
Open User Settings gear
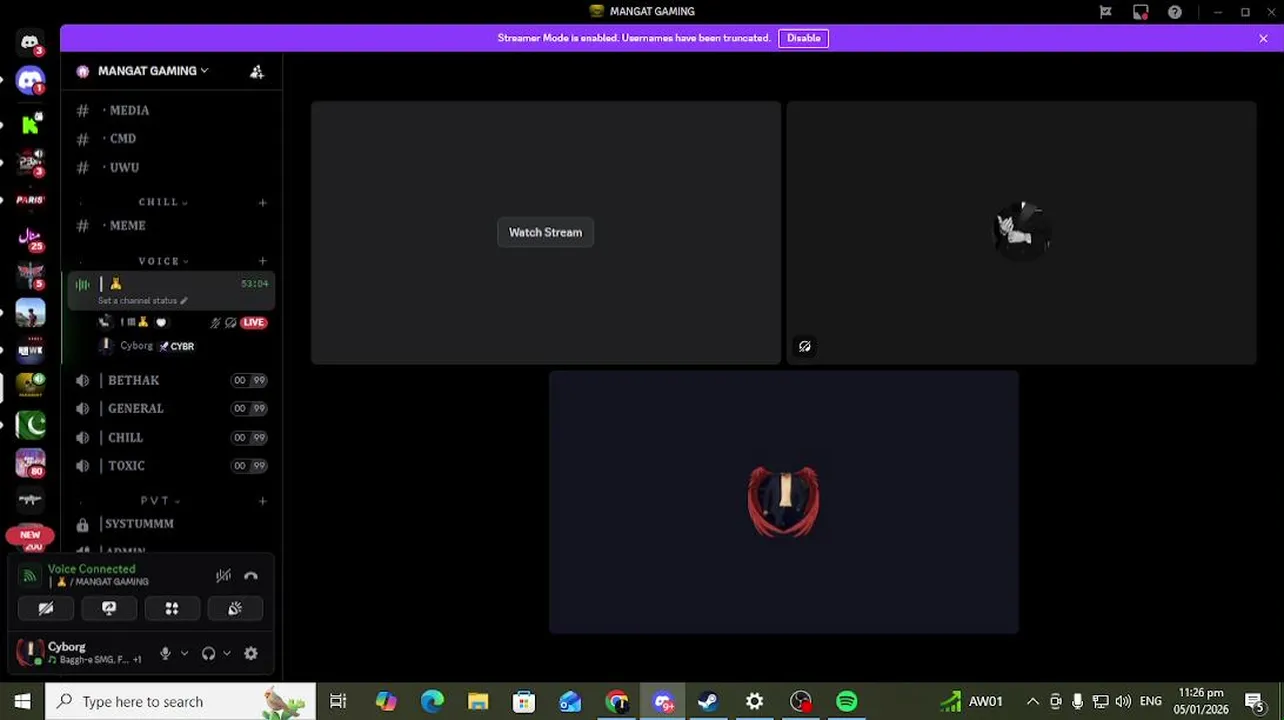[x=251, y=653]
